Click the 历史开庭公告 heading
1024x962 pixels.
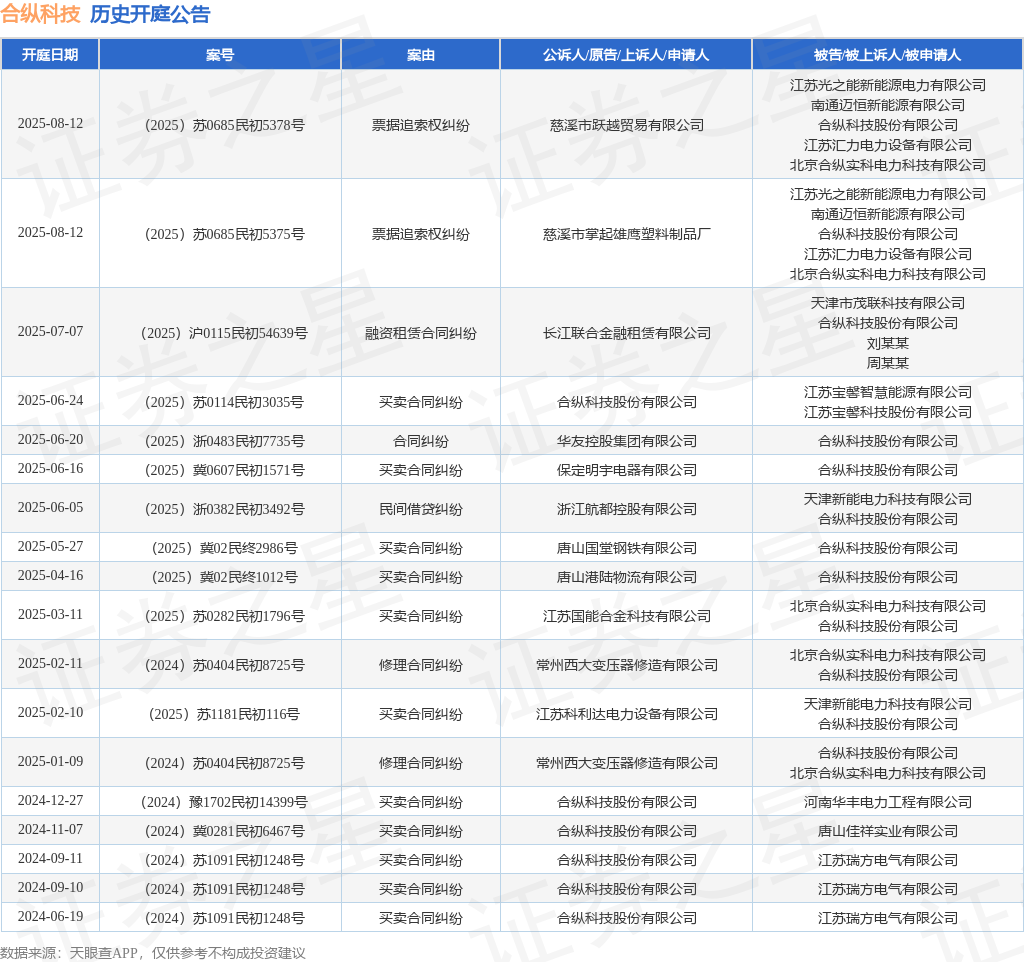[x=150, y=14]
